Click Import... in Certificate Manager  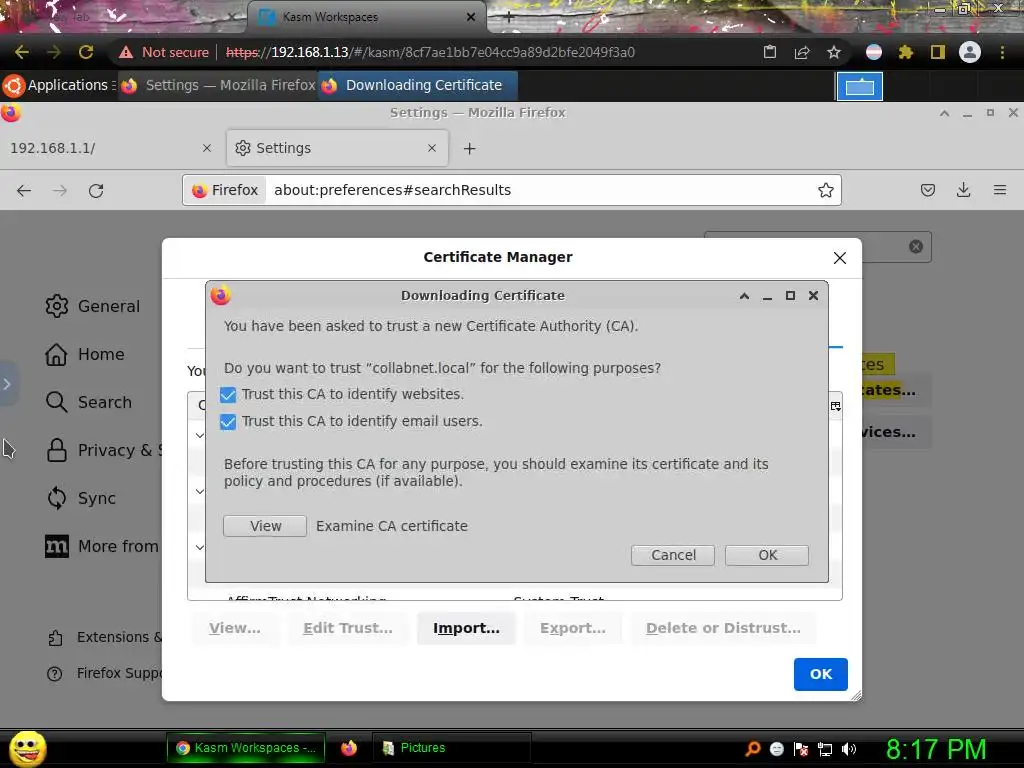(466, 628)
